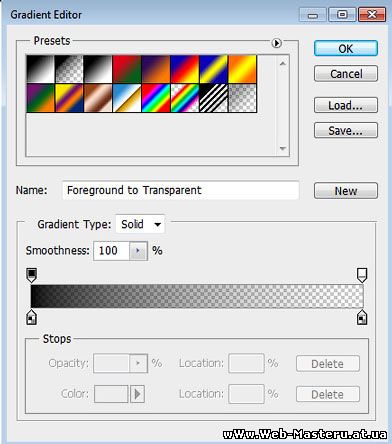Pick the rainbow spectrum gradient preset
The image size is (392, 444).
coord(156,98)
